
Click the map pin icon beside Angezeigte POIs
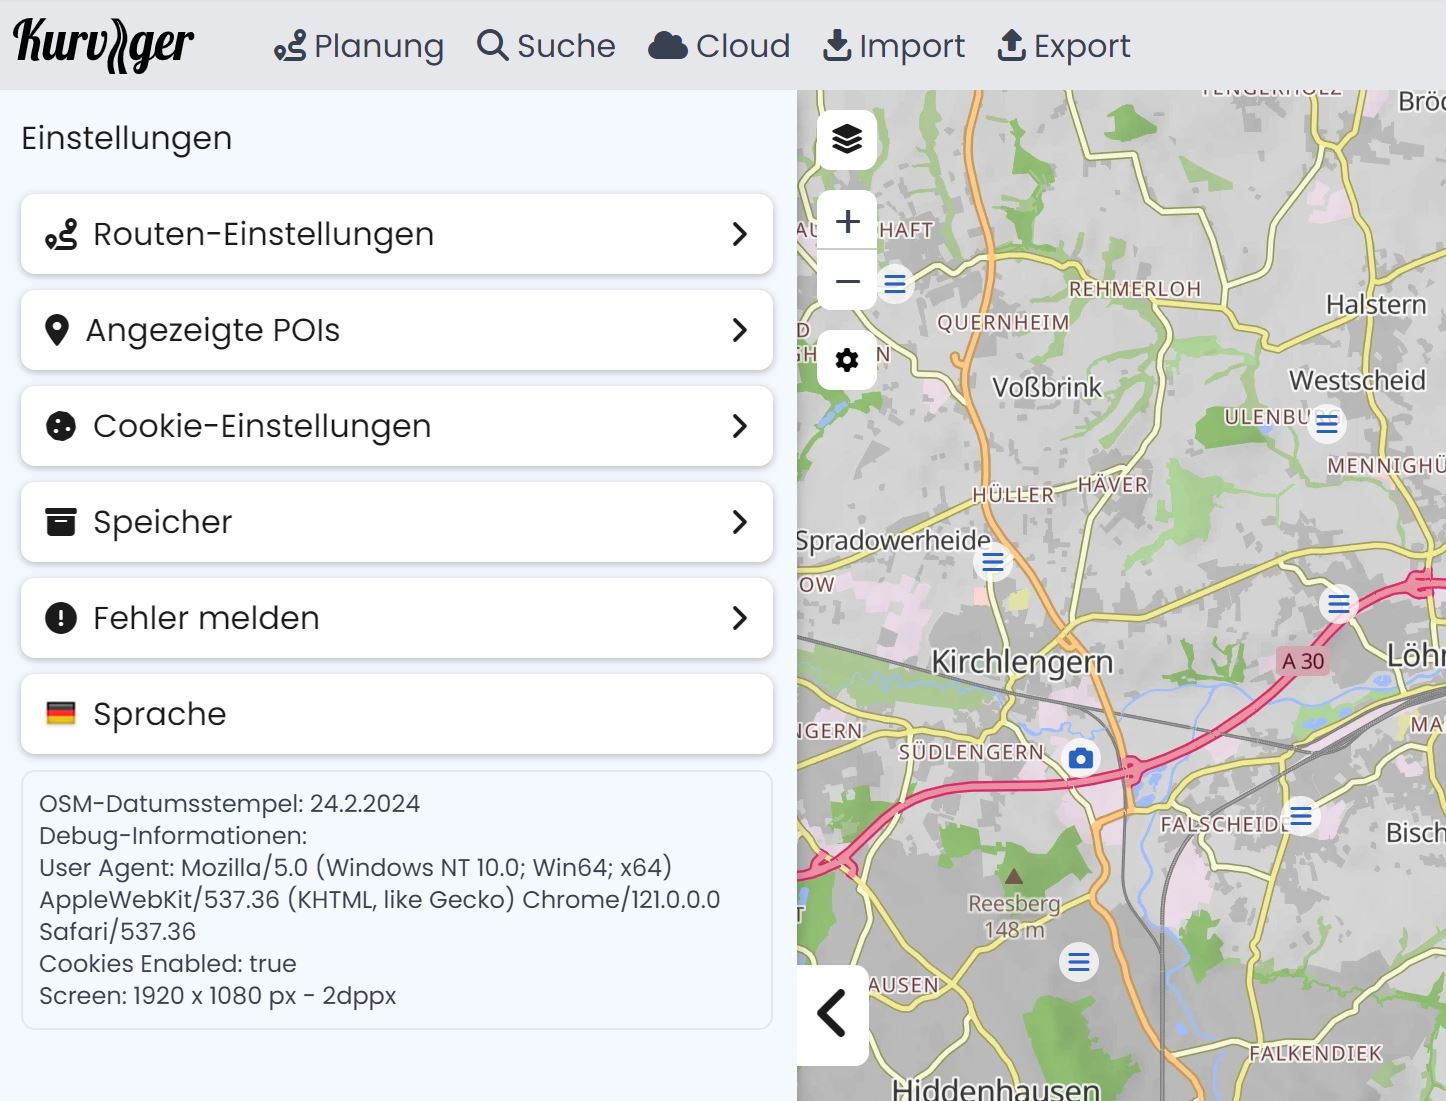57,330
